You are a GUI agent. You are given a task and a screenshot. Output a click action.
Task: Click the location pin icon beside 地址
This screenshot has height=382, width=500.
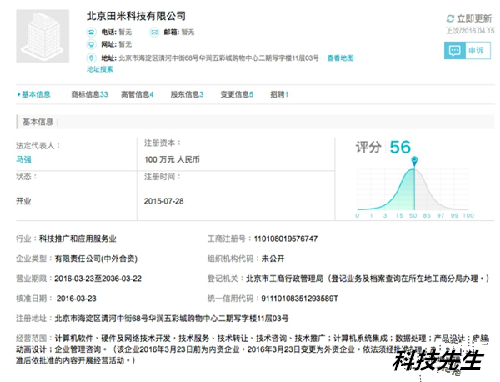pos(91,58)
